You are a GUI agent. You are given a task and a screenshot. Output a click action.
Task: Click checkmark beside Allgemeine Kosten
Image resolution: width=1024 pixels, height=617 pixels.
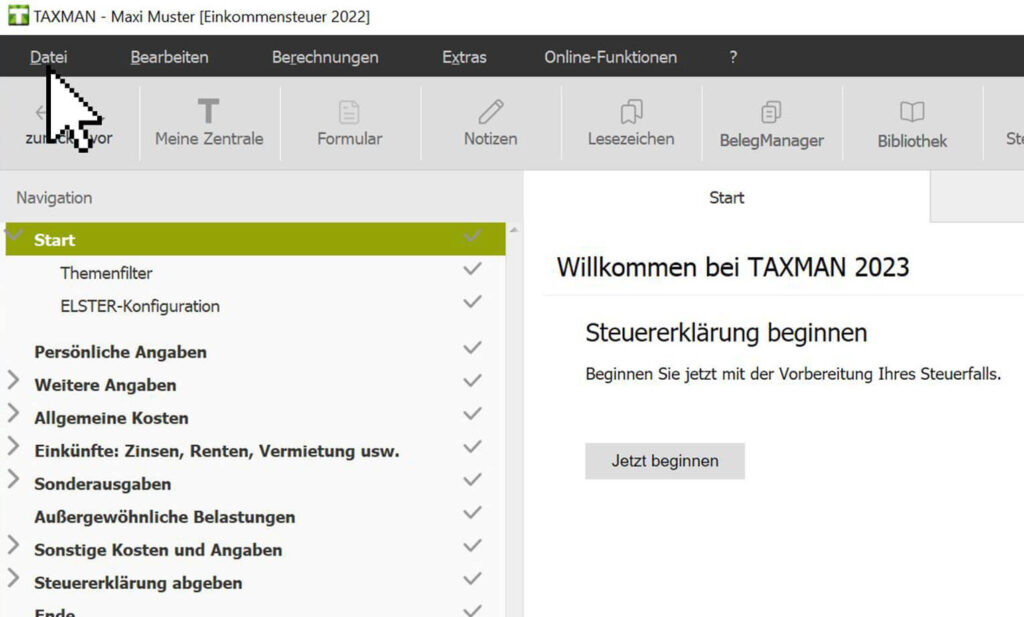(x=472, y=413)
